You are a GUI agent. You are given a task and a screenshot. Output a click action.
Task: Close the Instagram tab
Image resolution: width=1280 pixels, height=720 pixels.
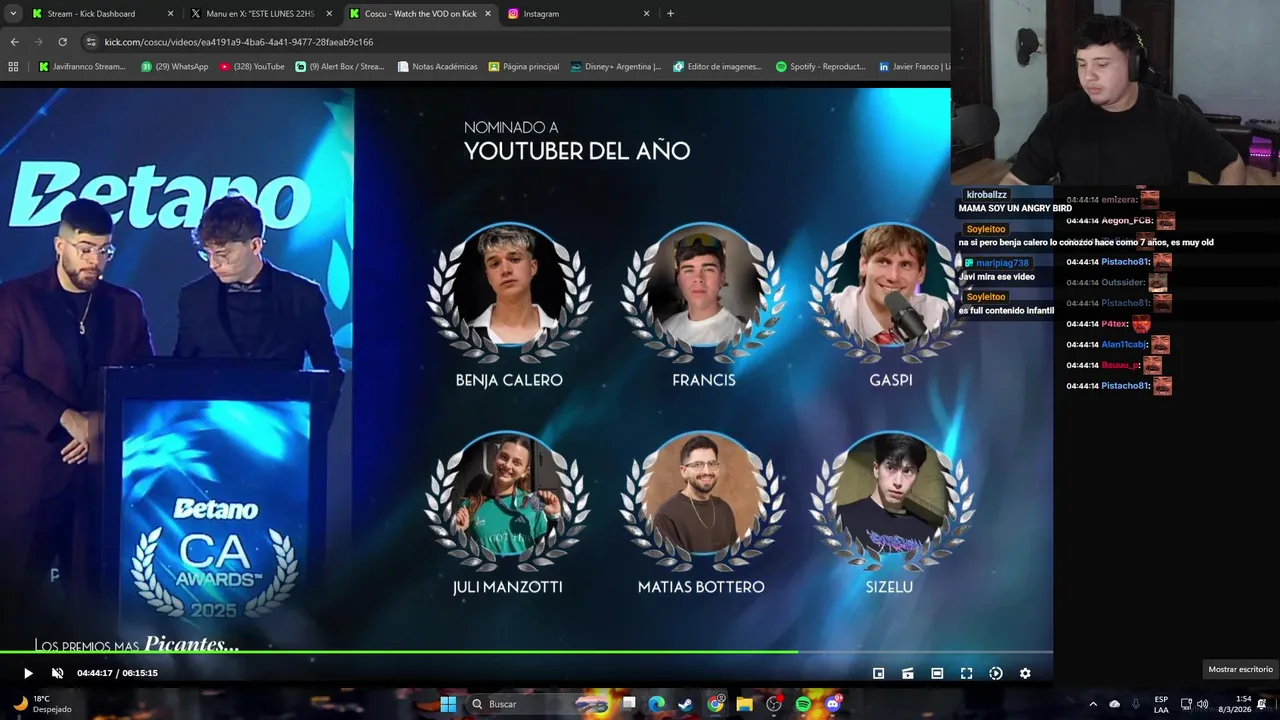click(x=646, y=14)
